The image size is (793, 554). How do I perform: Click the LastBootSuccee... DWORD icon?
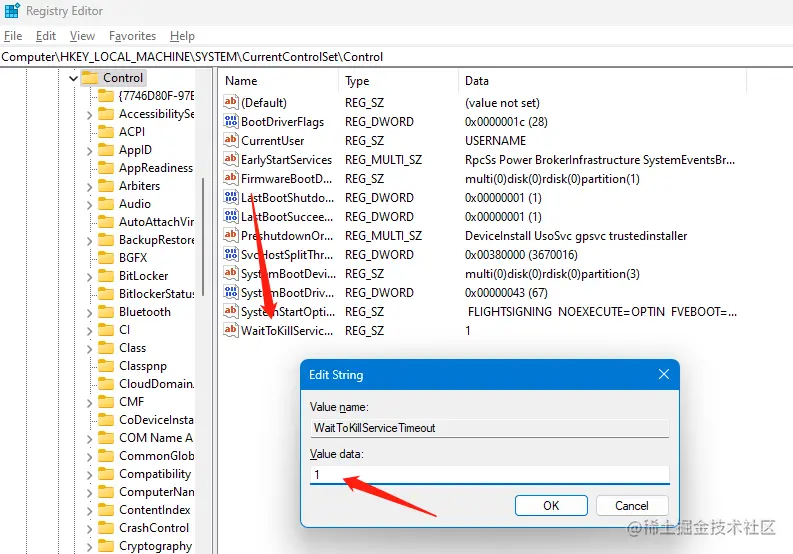(231, 217)
